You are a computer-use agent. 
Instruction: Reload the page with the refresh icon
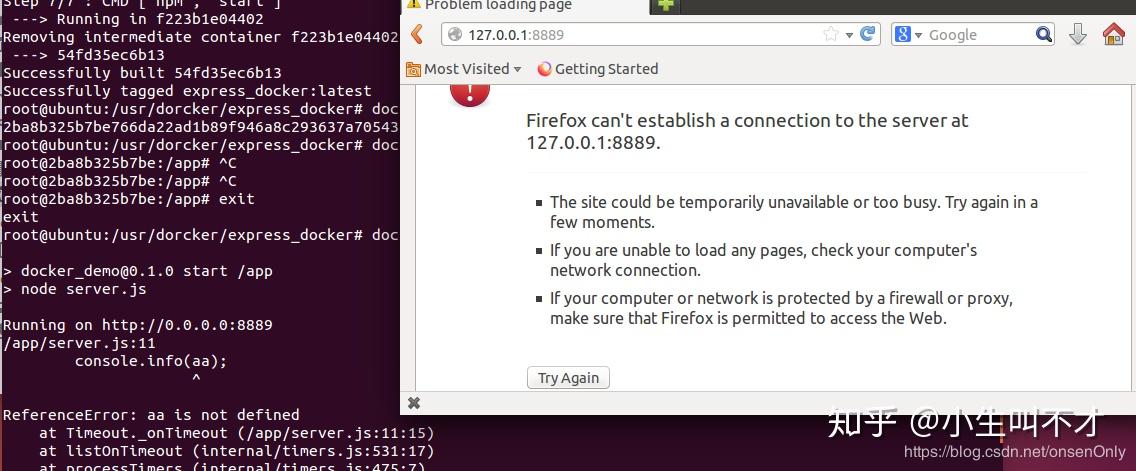point(869,34)
